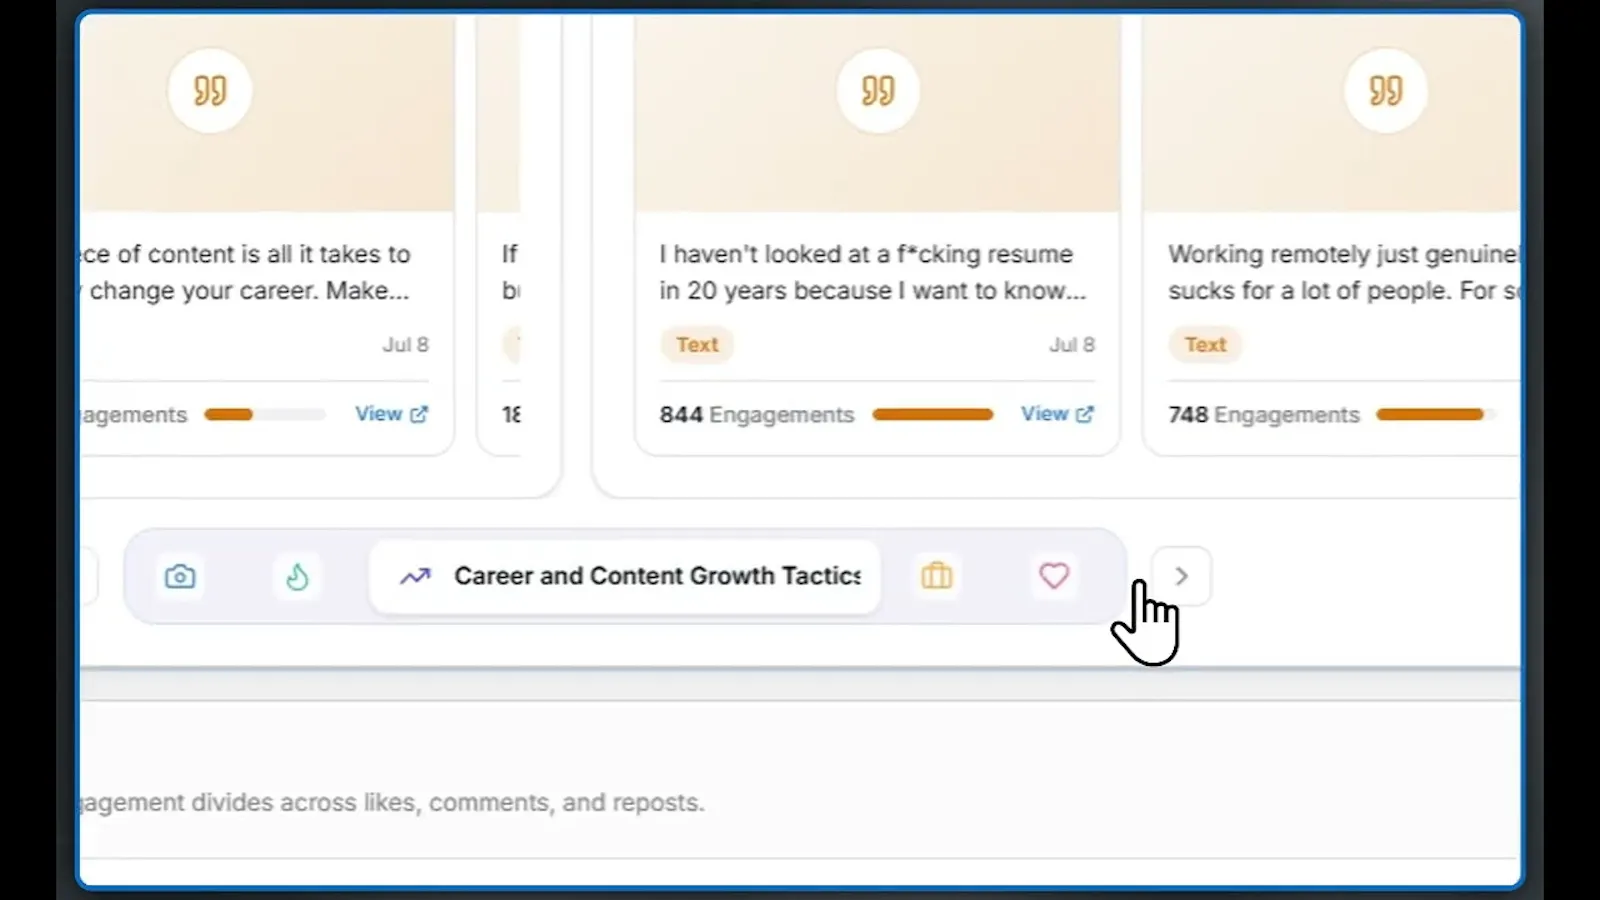1600x900 pixels.
Task: Click the external link icon on the 844 Engagements card
Action: coord(1085,414)
